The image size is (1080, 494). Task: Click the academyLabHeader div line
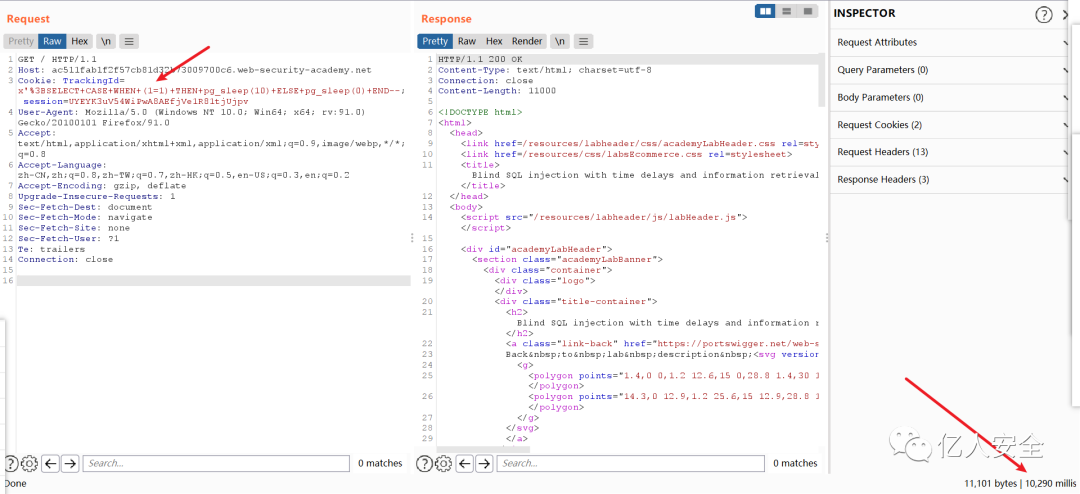[x=537, y=249]
